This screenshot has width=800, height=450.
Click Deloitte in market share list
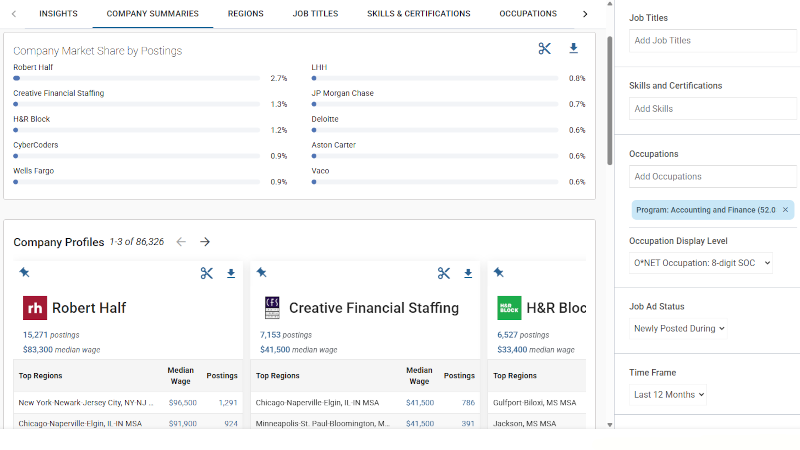(x=325, y=119)
